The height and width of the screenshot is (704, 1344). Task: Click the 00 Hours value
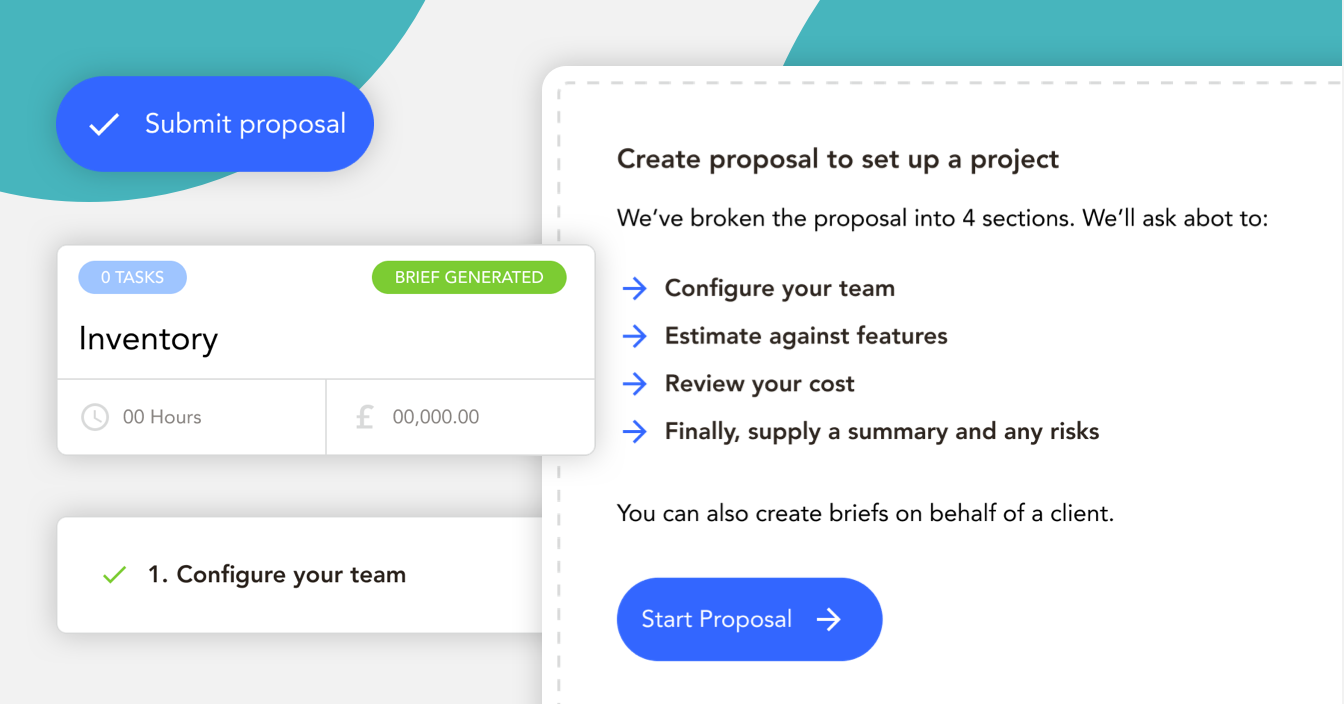coord(162,417)
